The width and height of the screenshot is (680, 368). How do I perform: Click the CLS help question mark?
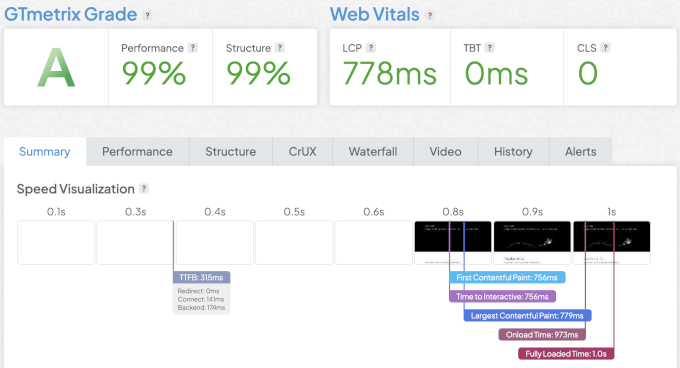click(605, 48)
